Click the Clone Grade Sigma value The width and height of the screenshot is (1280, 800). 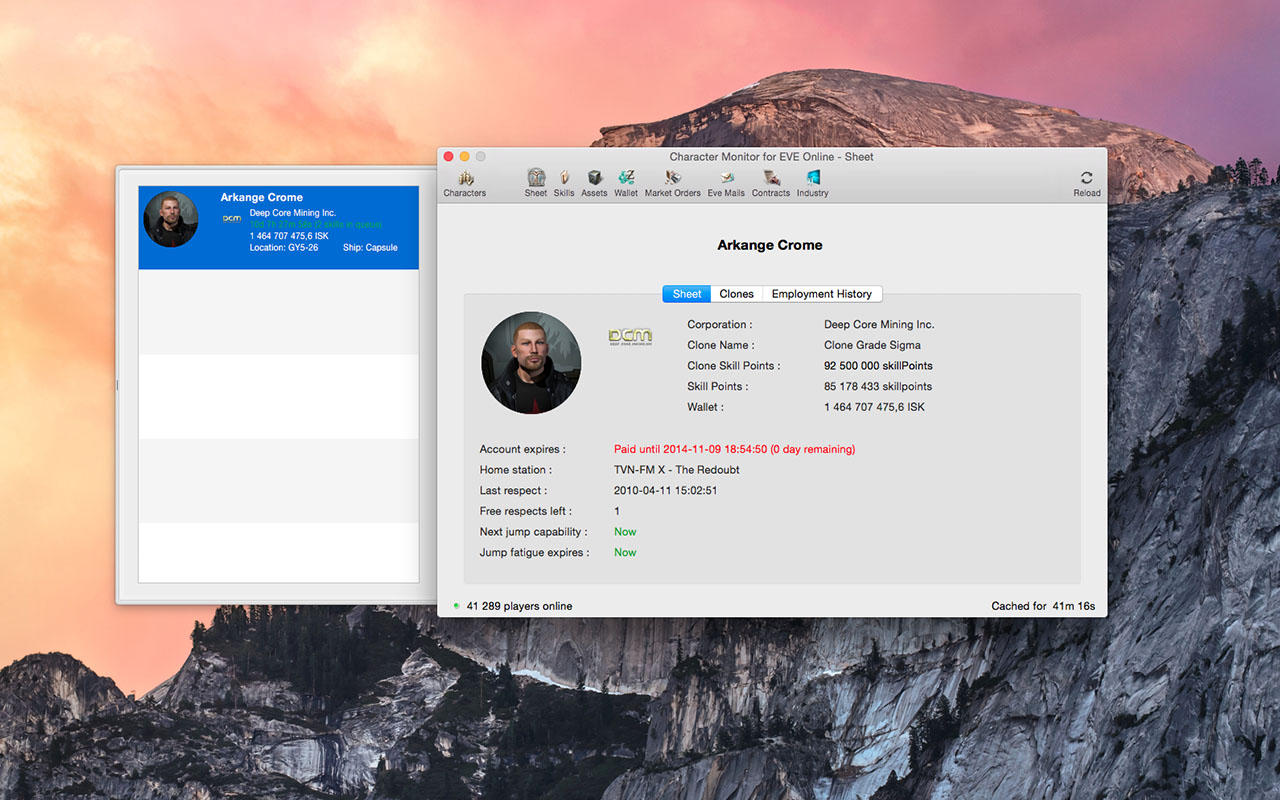[872, 345]
